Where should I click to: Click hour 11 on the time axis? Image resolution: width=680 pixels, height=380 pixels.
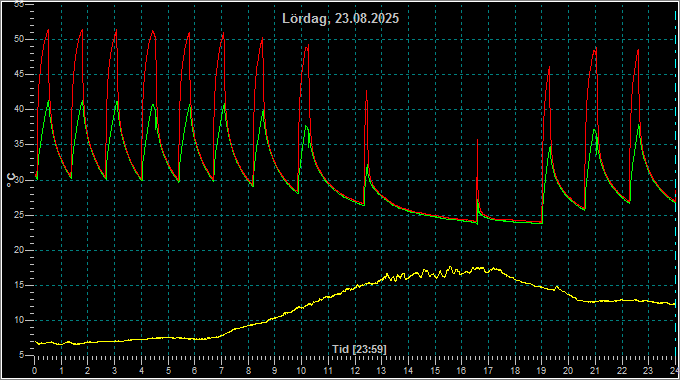(328, 371)
